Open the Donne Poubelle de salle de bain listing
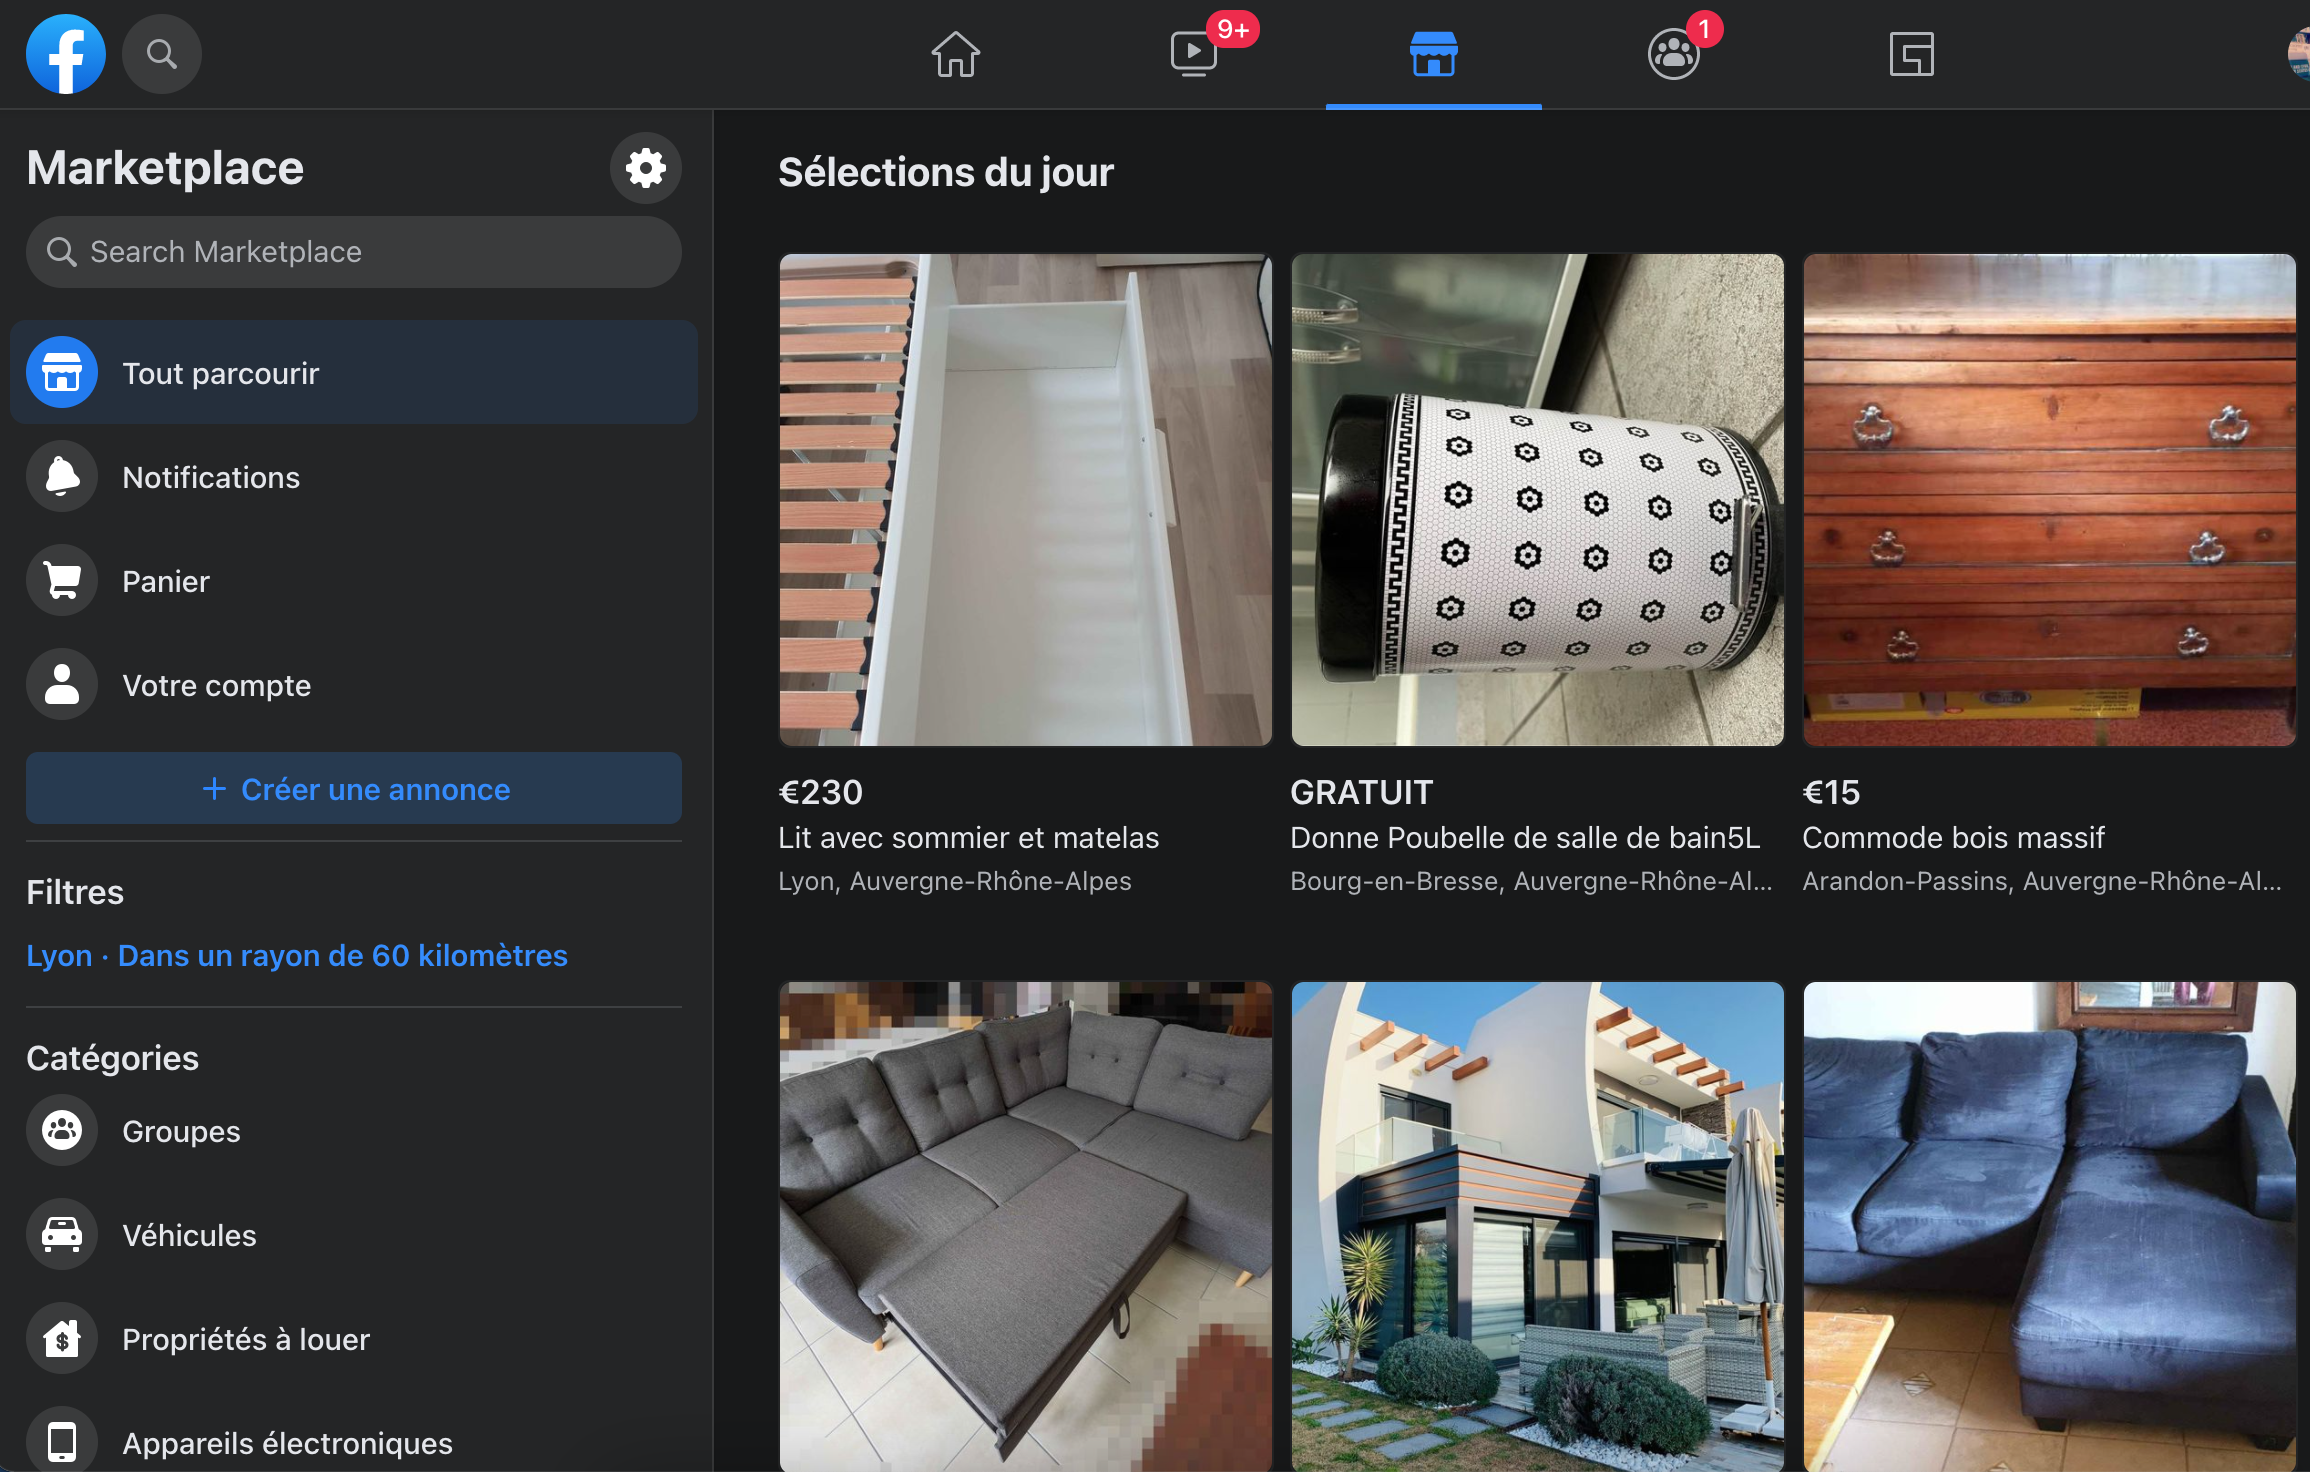Viewport: 2310px width, 1472px height. tap(1537, 500)
